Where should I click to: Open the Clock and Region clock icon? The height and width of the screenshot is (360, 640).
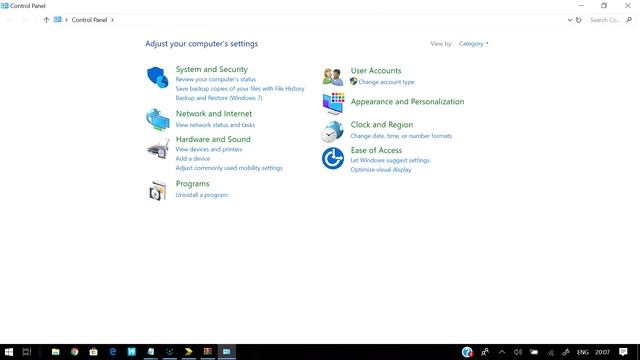(x=332, y=131)
